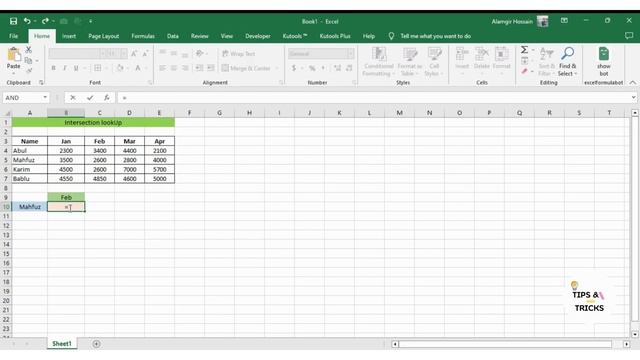Open the Number Format dropdown

pos(351,53)
